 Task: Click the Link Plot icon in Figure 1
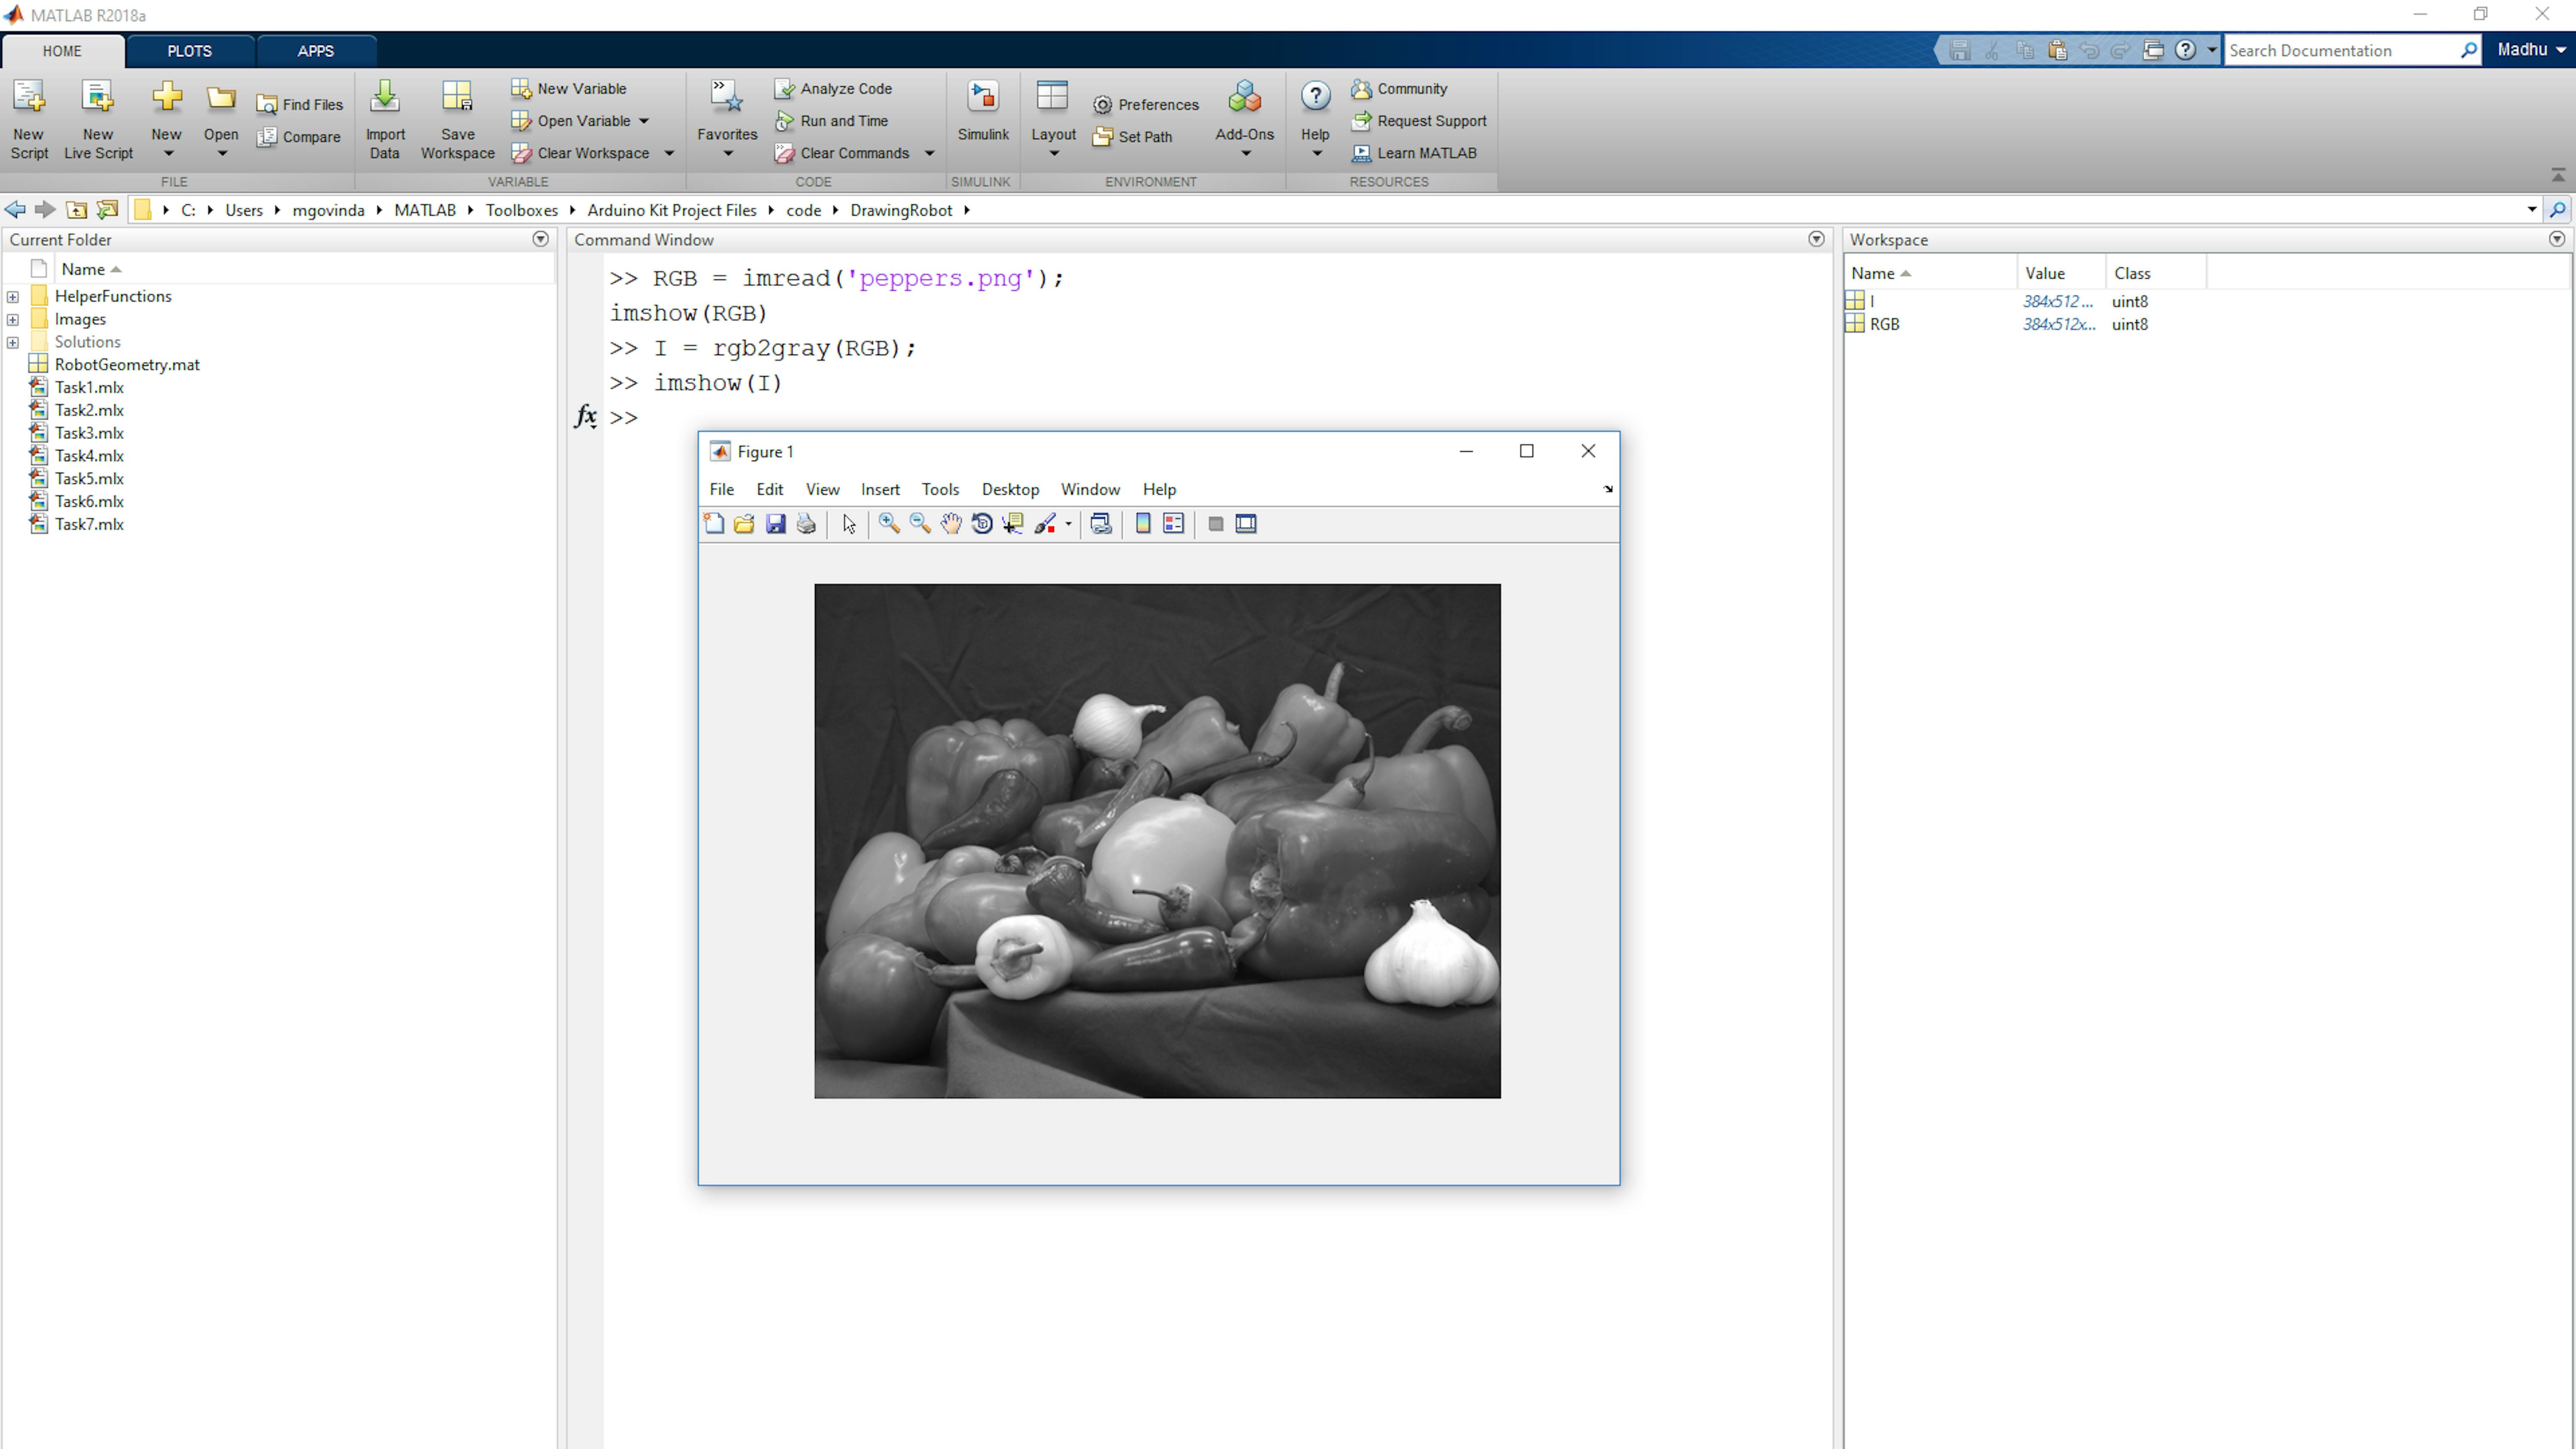pyautogui.click(x=1101, y=524)
